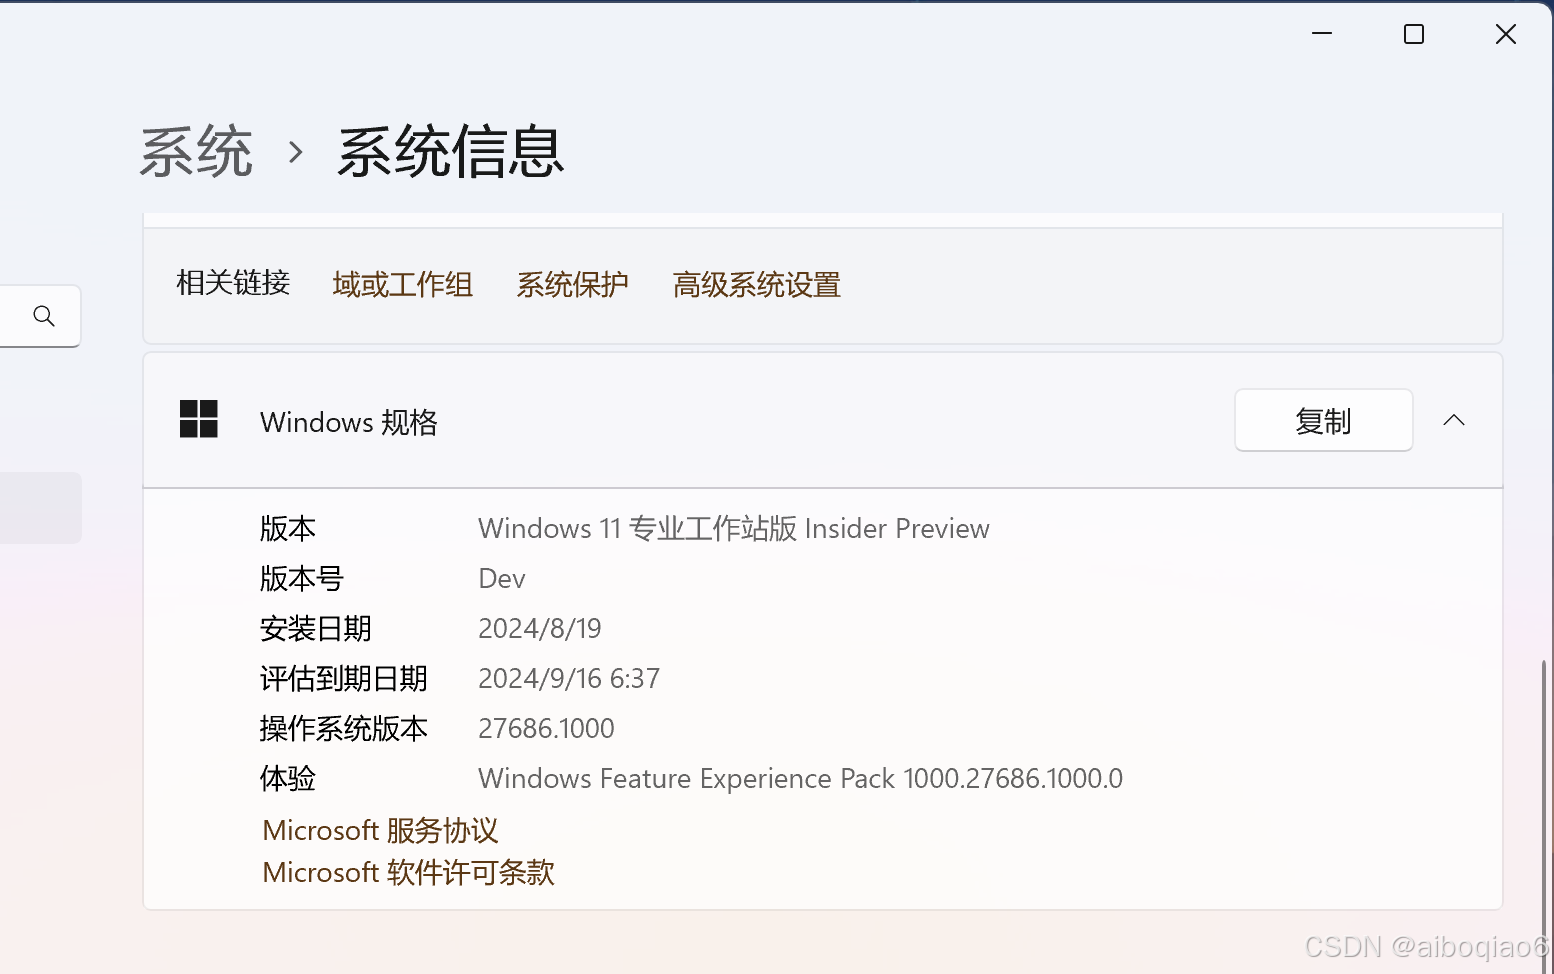The image size is (1554, 974).
Task: Collapse the Windows 规格 section chevron
Action: tap(1454, 420)
